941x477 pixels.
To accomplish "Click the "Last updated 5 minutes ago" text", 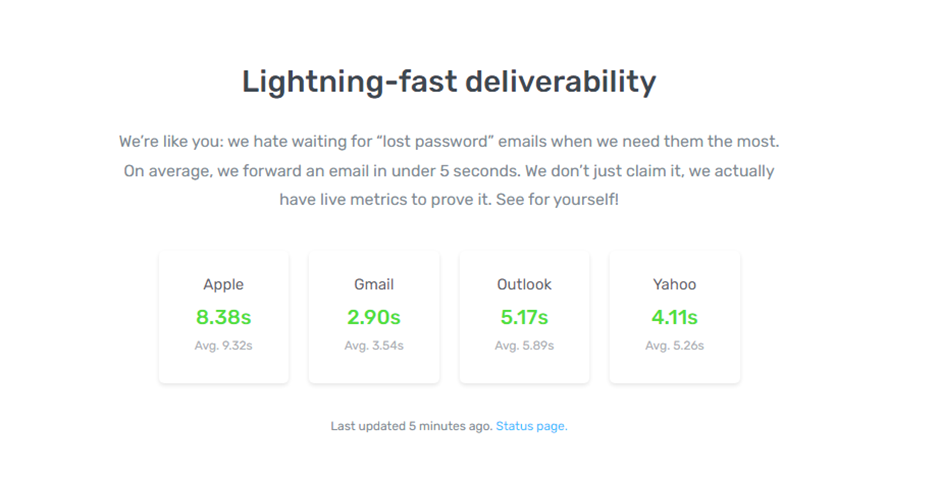I will (x=411, y=426).
